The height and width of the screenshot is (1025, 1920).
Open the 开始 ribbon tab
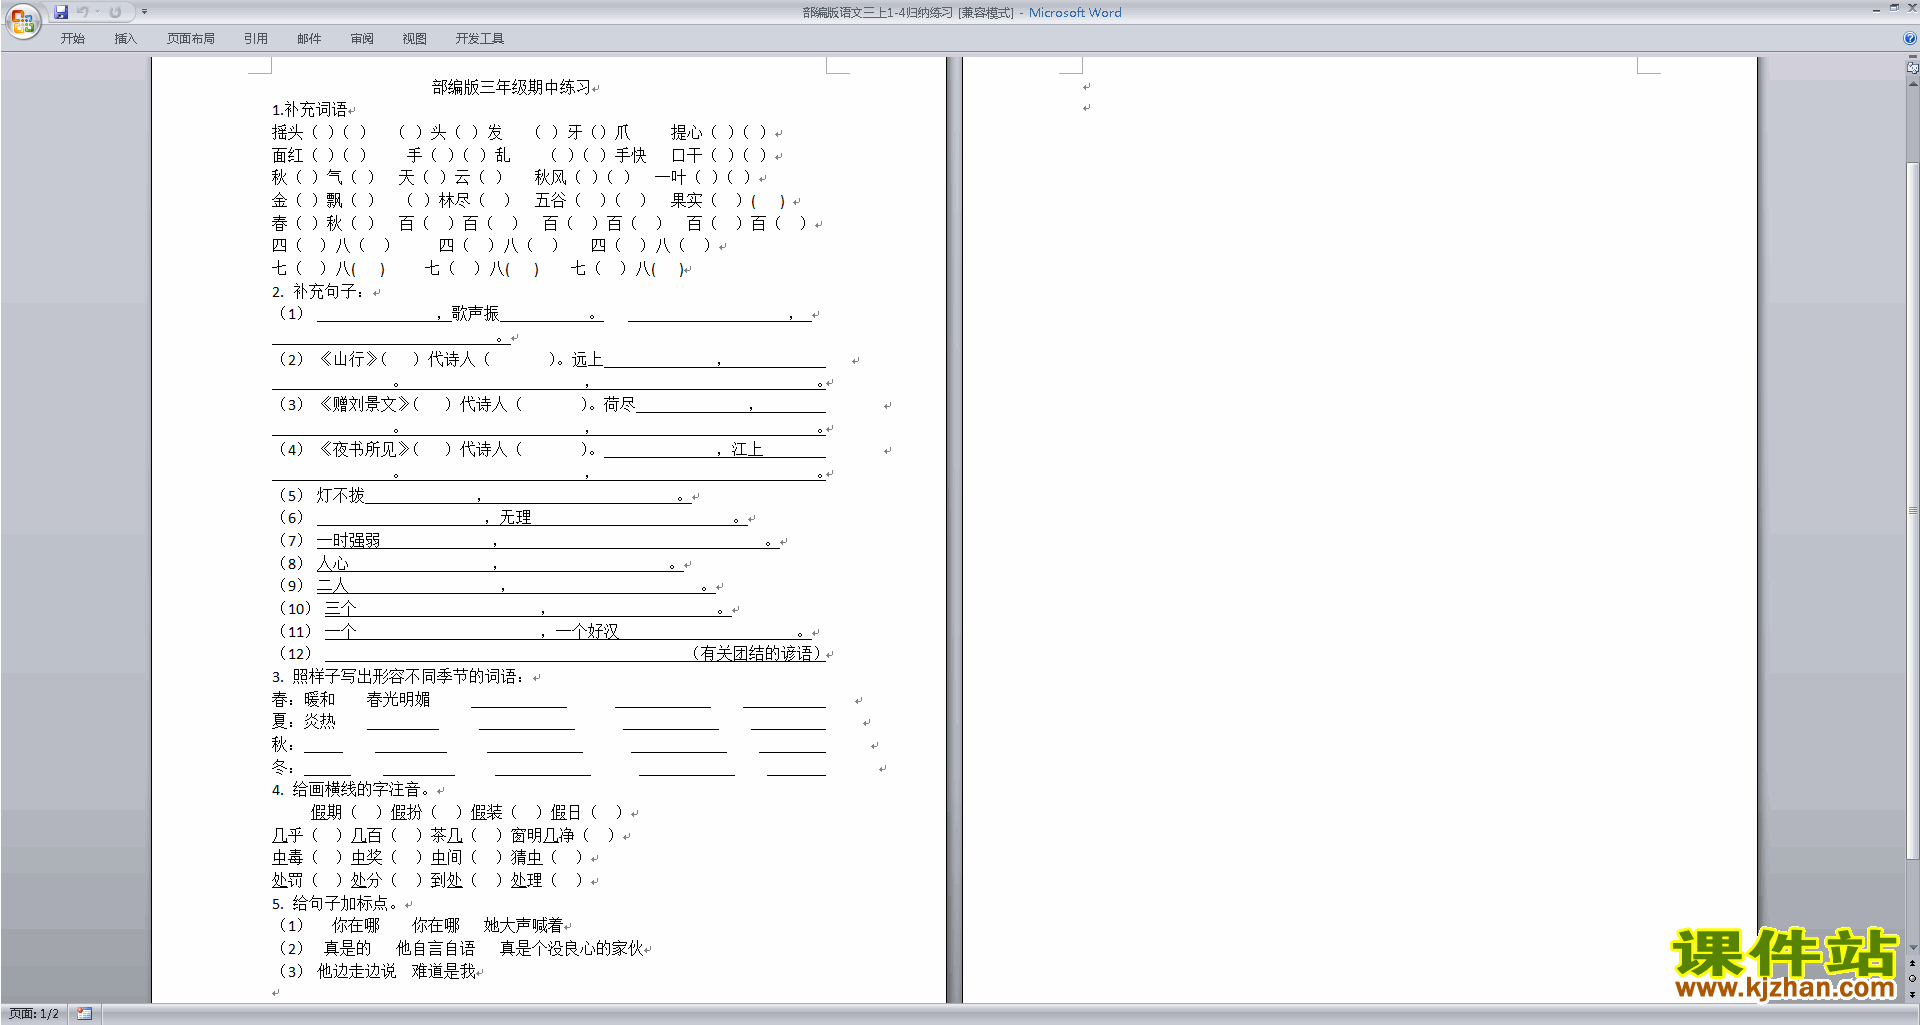(x=72, y=38)
